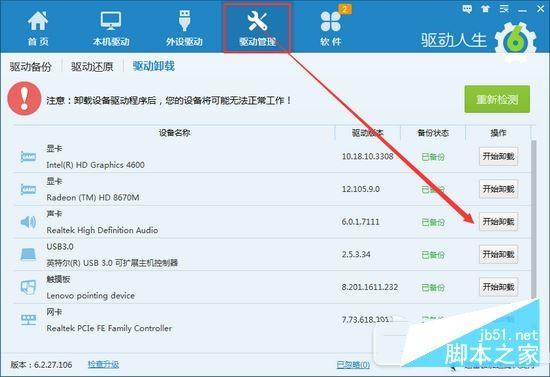Screen dimensions: 550x377
Task: Click the green 重新检测 button
Action: 497,99
